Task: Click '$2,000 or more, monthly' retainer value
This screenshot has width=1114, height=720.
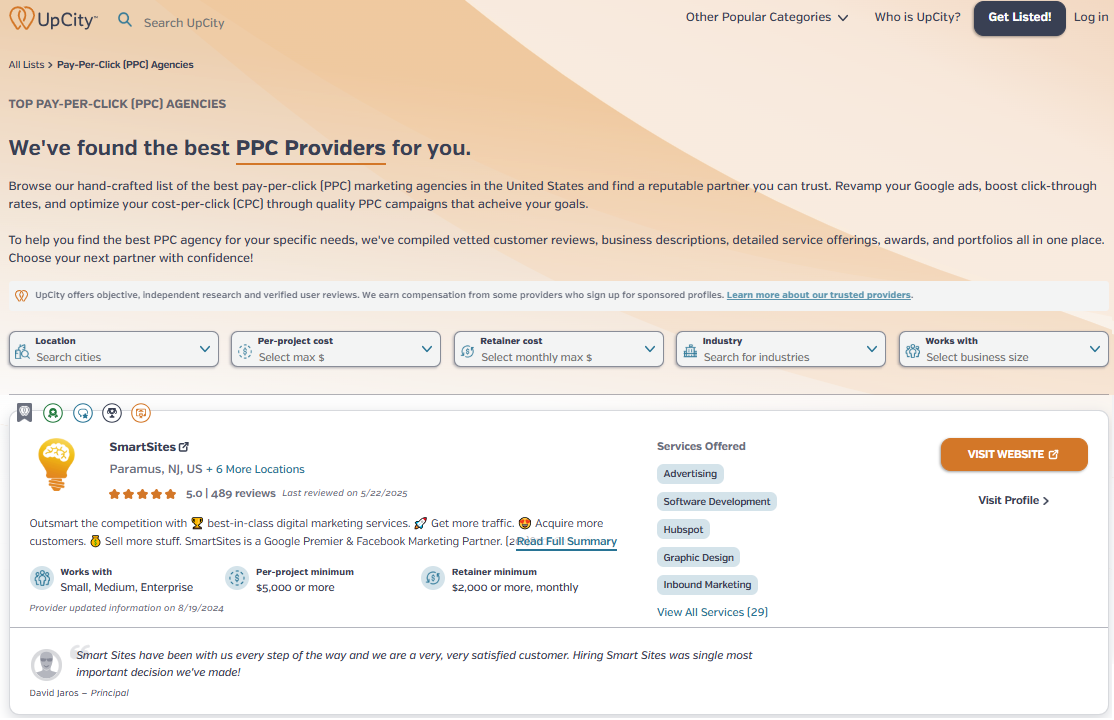Action: click(515, 588)
